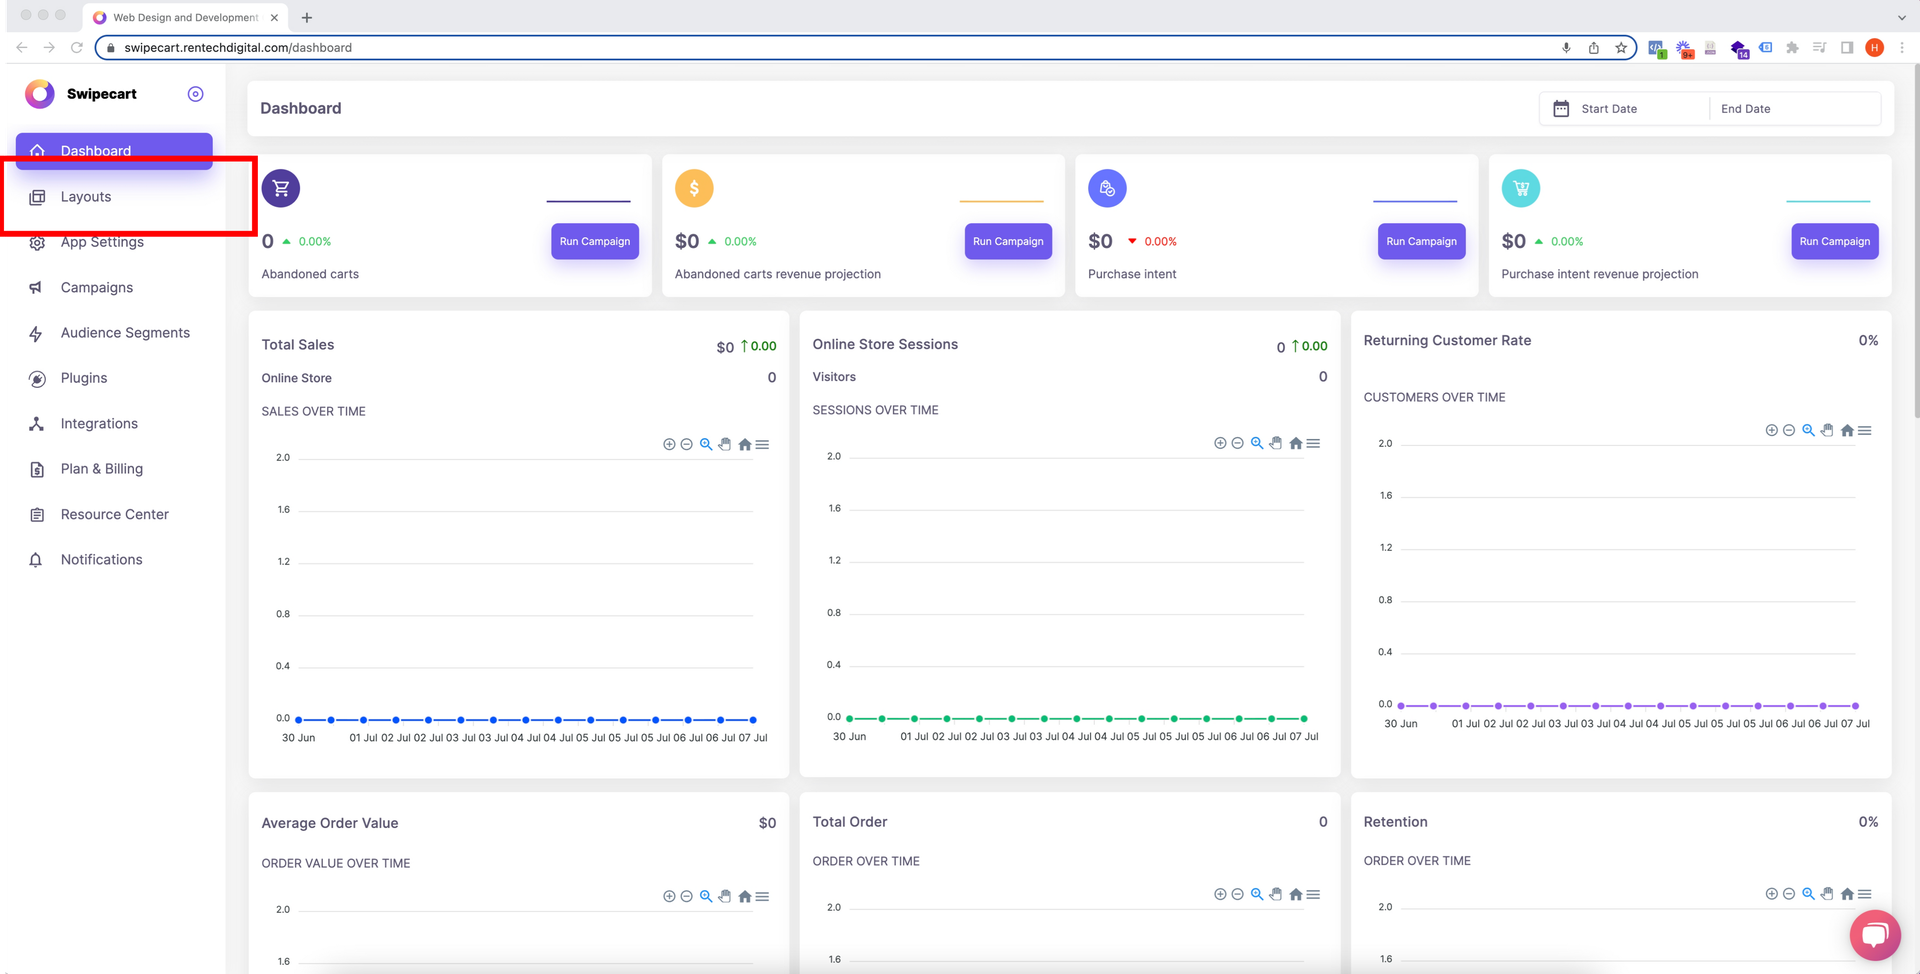Open the chat support bubble
This screenshot has width=1920, height=974.
[x=1874, y=935]
